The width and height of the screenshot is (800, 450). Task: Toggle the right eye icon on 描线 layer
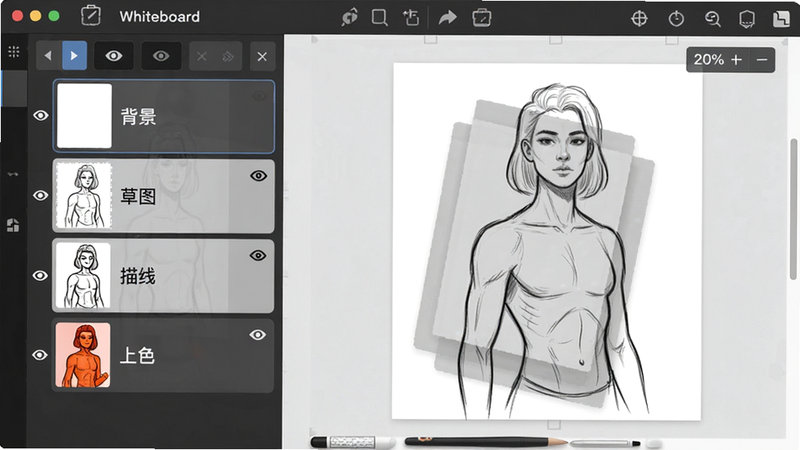coord(258,256)
